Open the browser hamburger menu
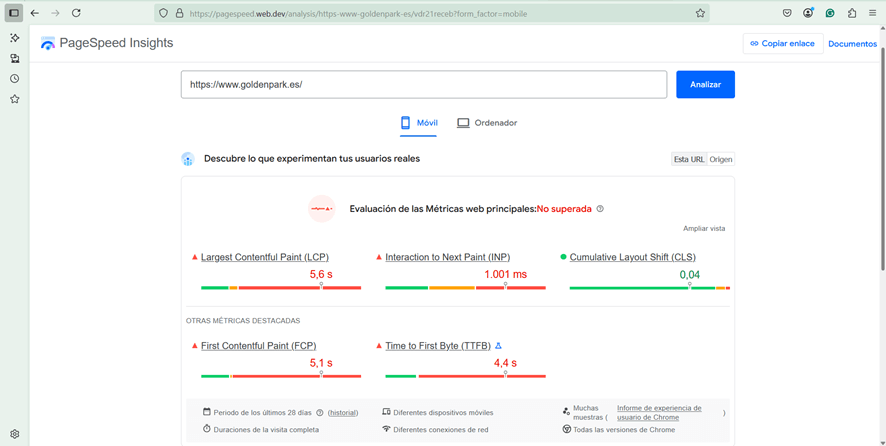 [x=873, y=14]
